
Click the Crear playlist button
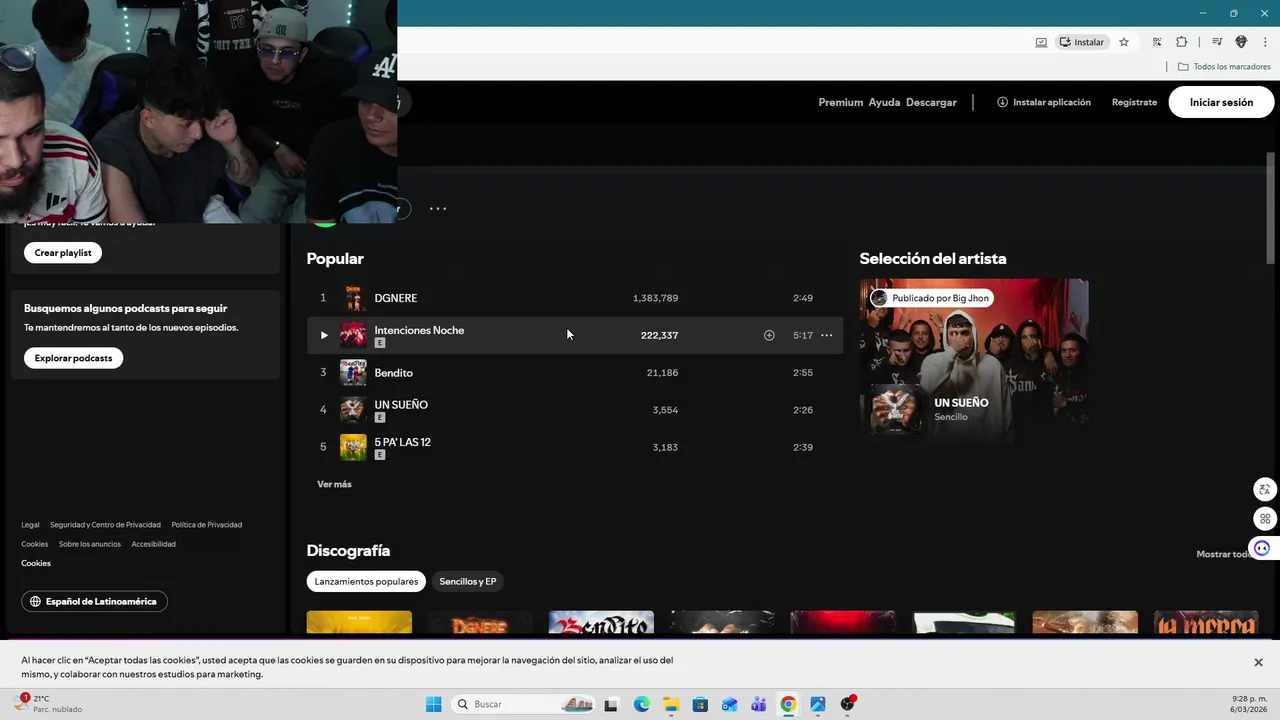pos(63,253)
